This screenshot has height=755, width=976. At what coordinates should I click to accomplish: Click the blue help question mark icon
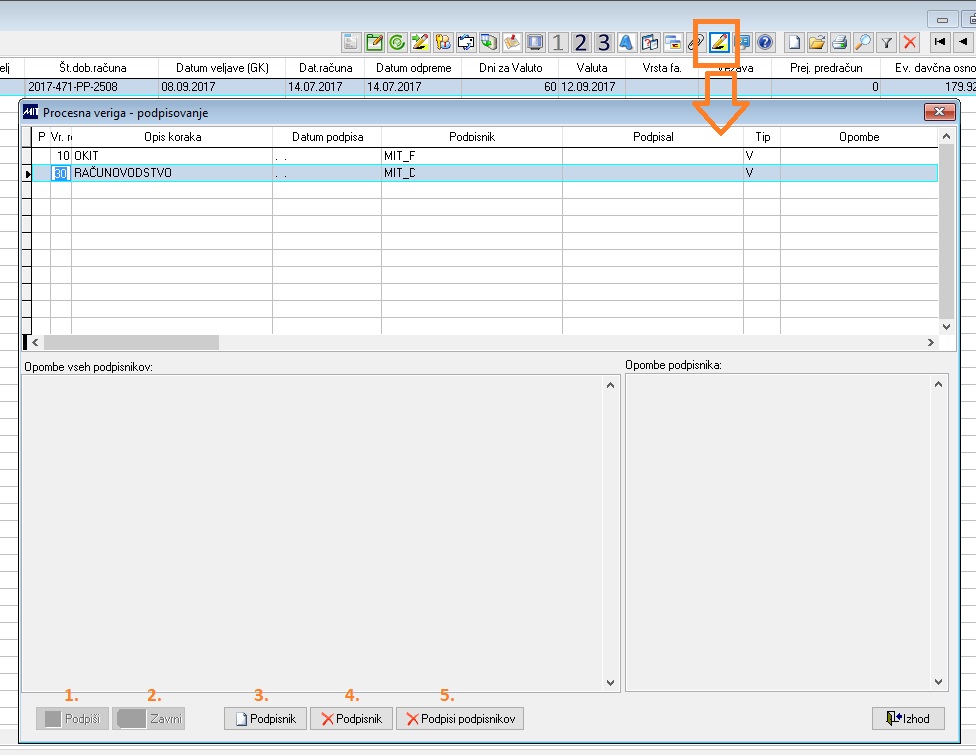(765, 42)
